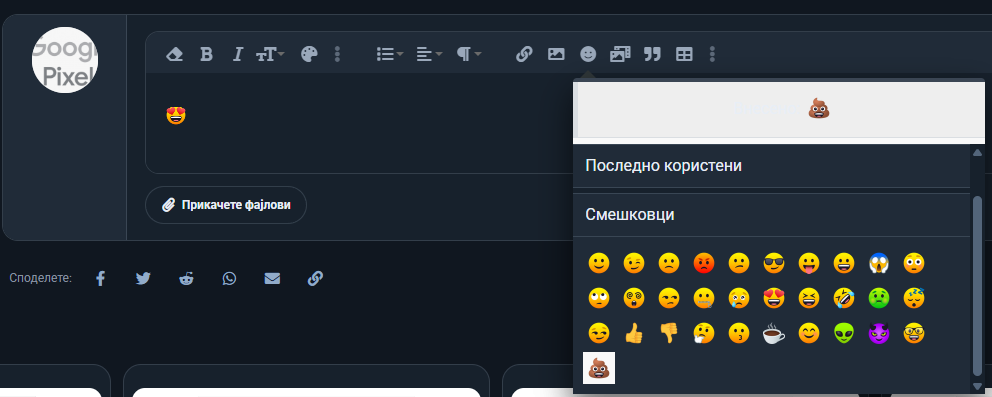
Task: Insert the nerd glasses face emoji
Action: click(x=914, y=333)
